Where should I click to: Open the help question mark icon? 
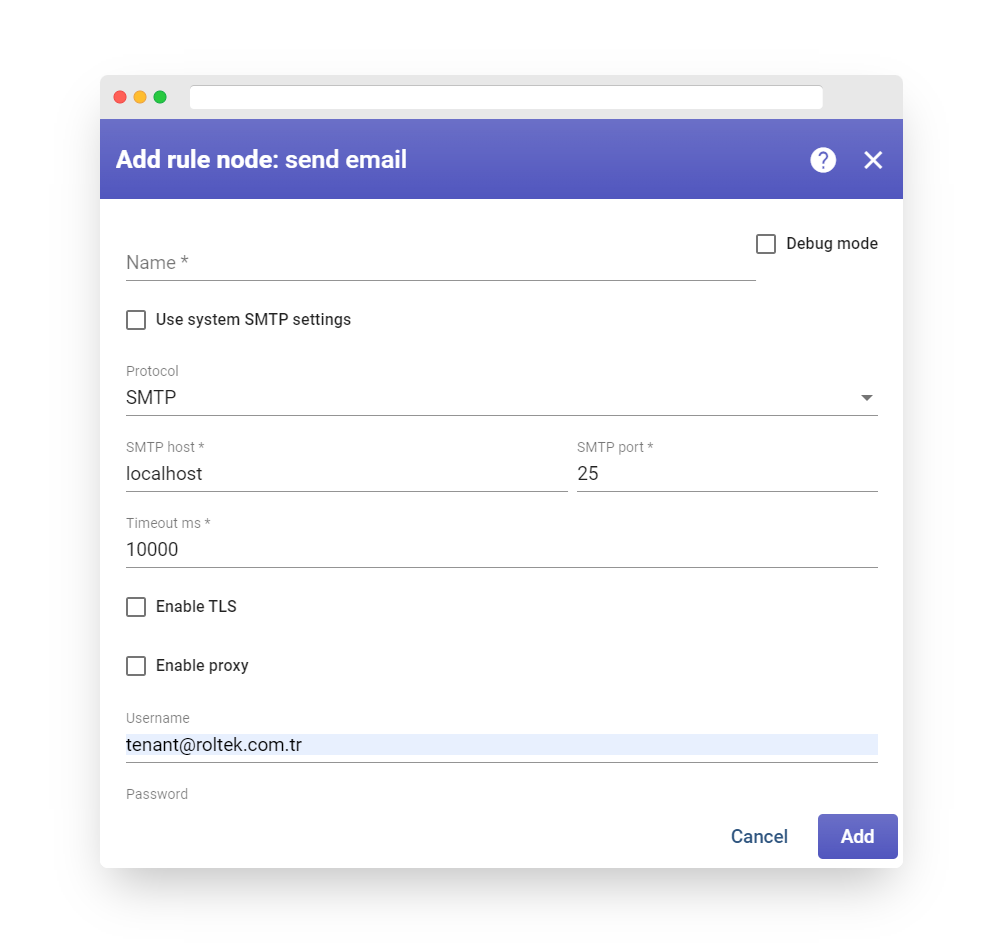[x=823, y=160]
